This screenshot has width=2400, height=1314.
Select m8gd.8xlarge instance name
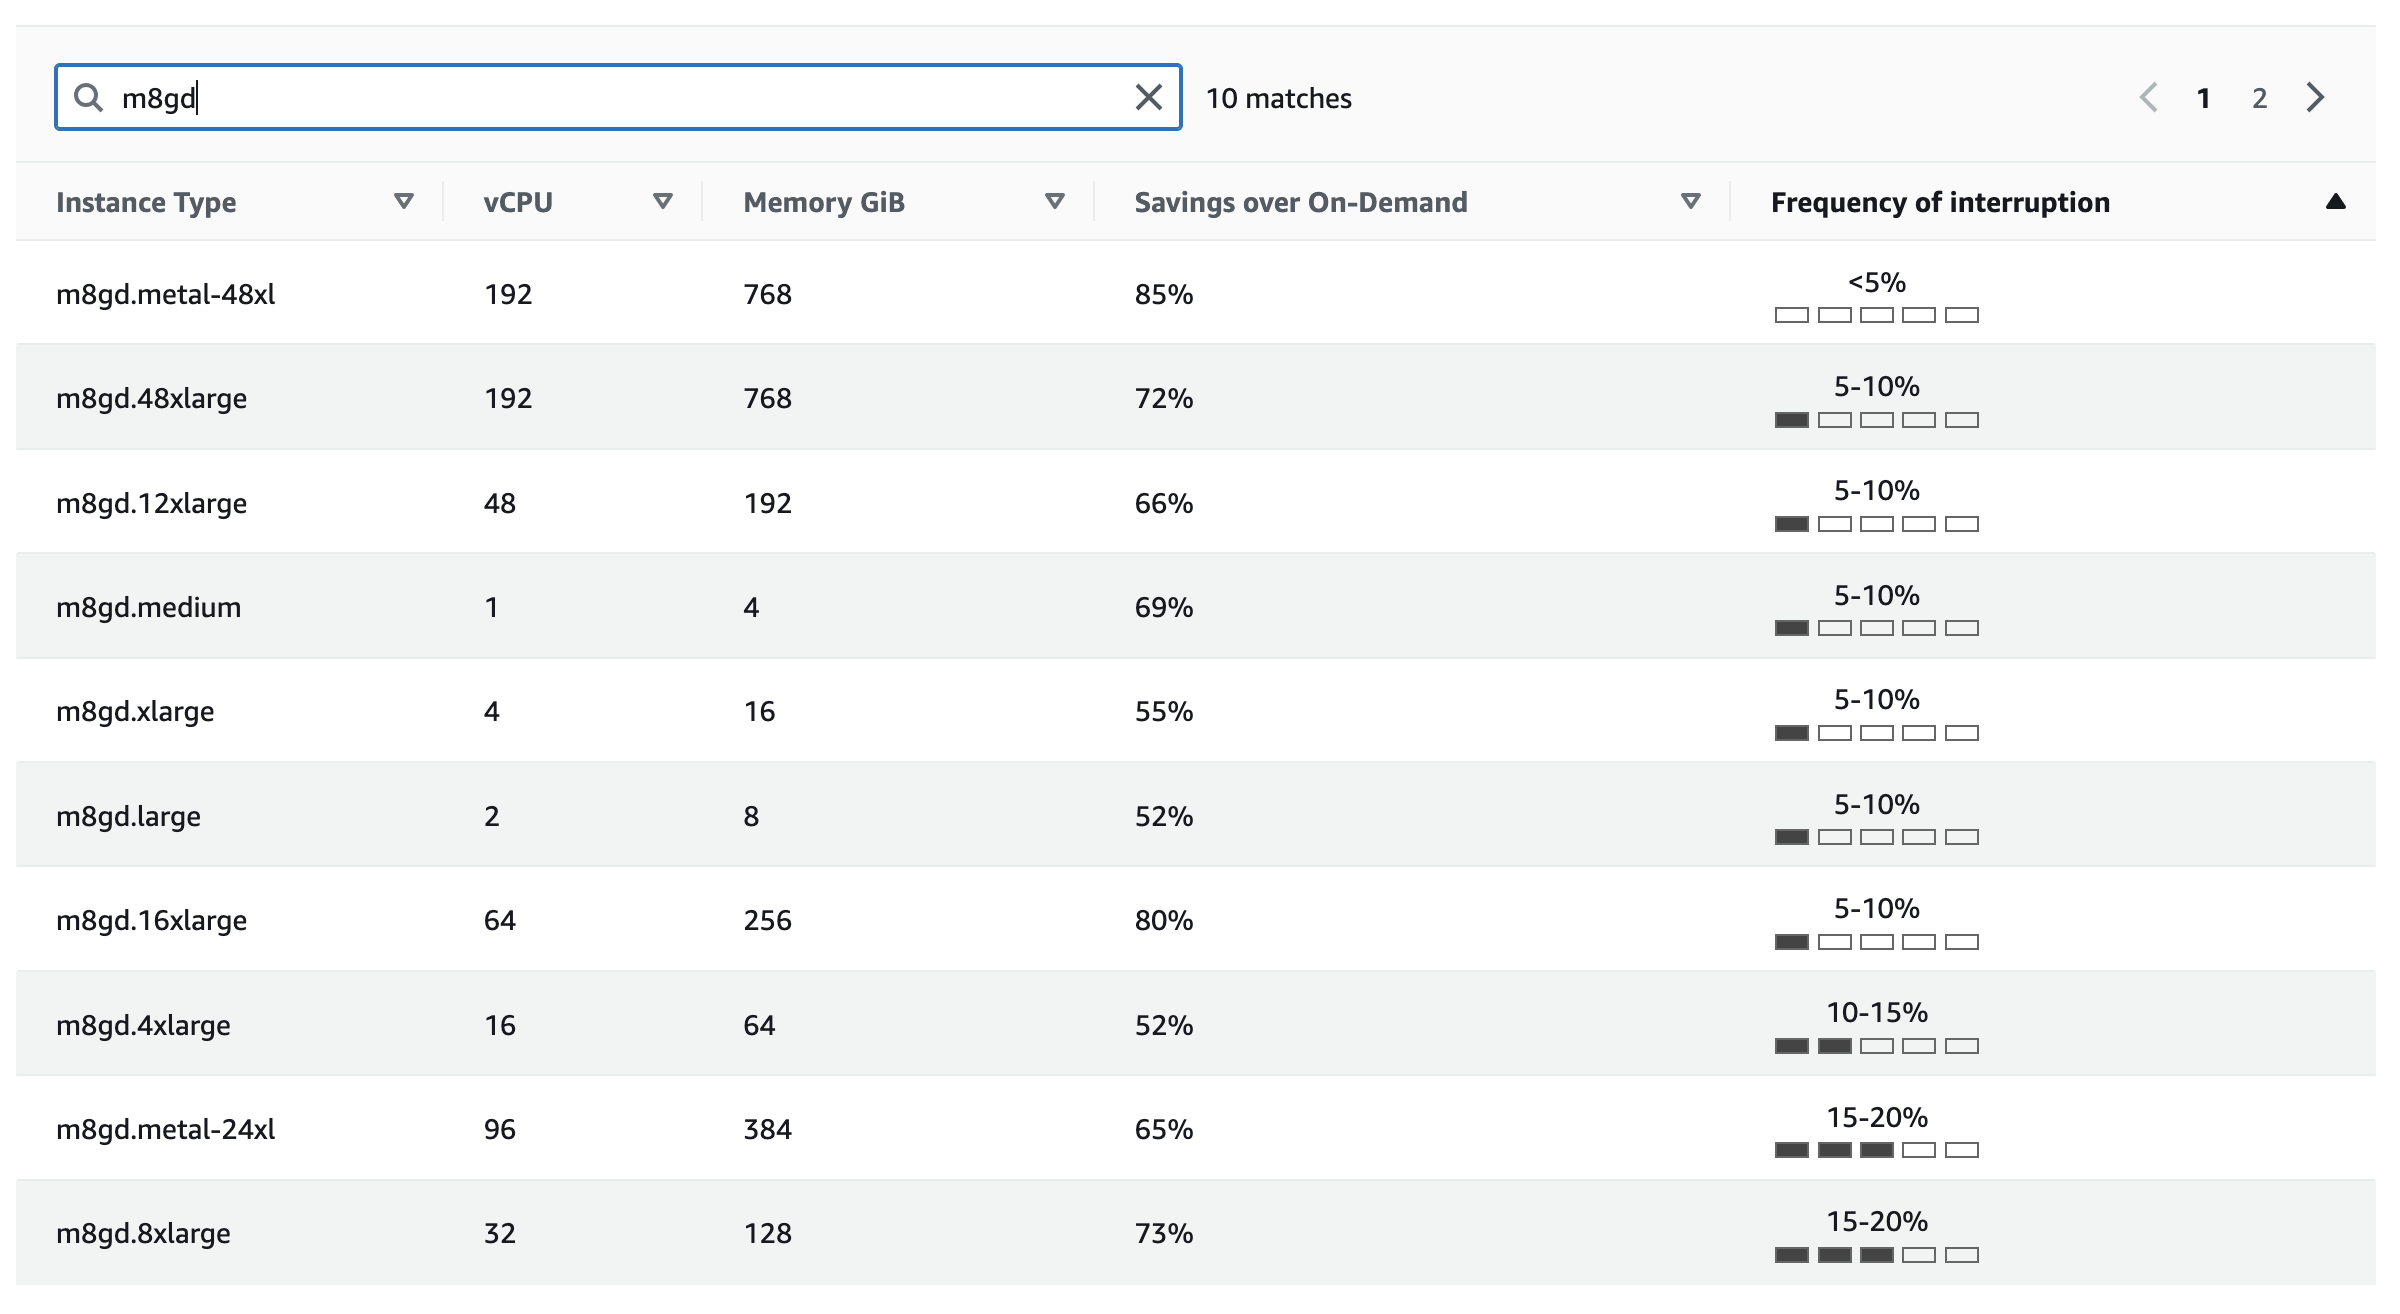pyautogui.click(x=143, y=1233)
